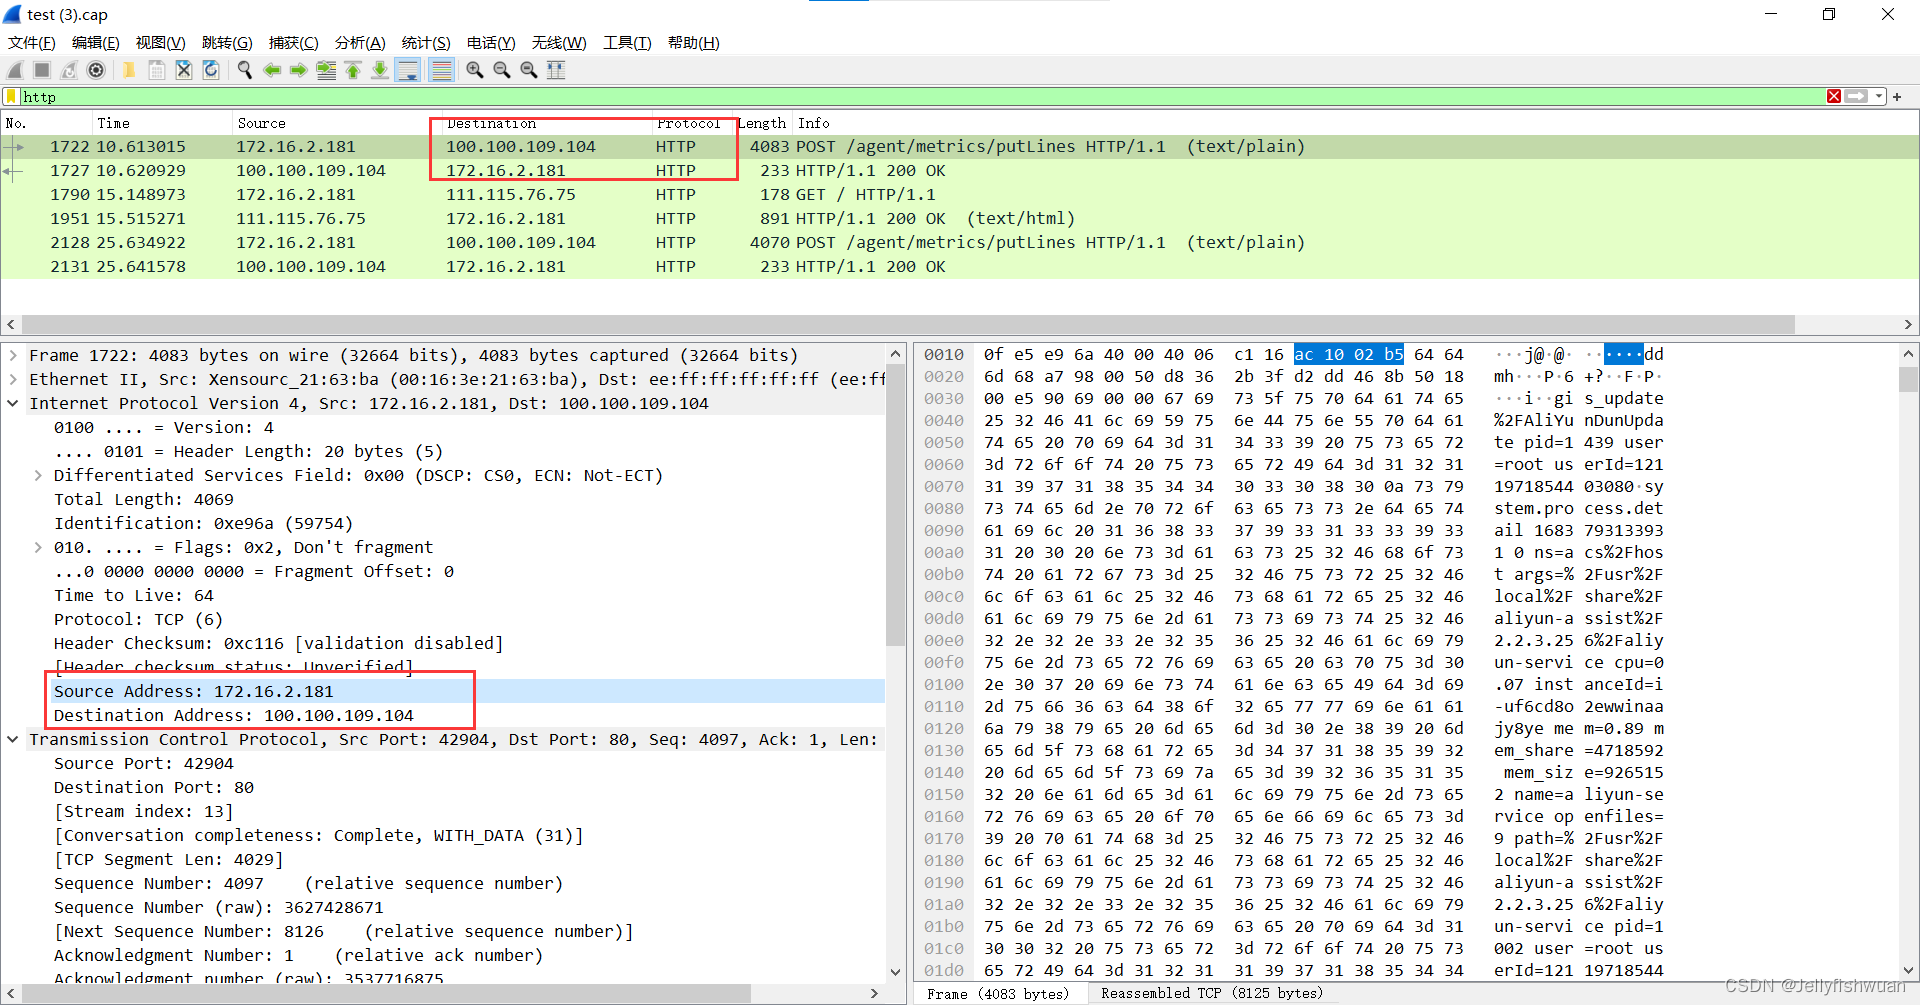Click the hex pane vertical scrollbar thumb
This screenshot has height=1005, width=1920.
[x=1908, y=379]
